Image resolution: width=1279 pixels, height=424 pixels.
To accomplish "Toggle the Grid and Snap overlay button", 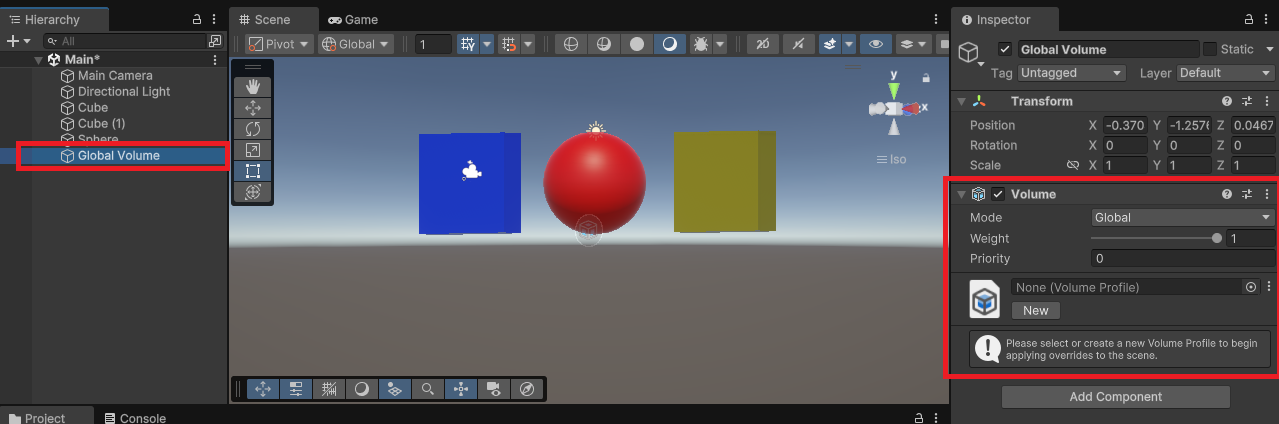I will (329, 389).
